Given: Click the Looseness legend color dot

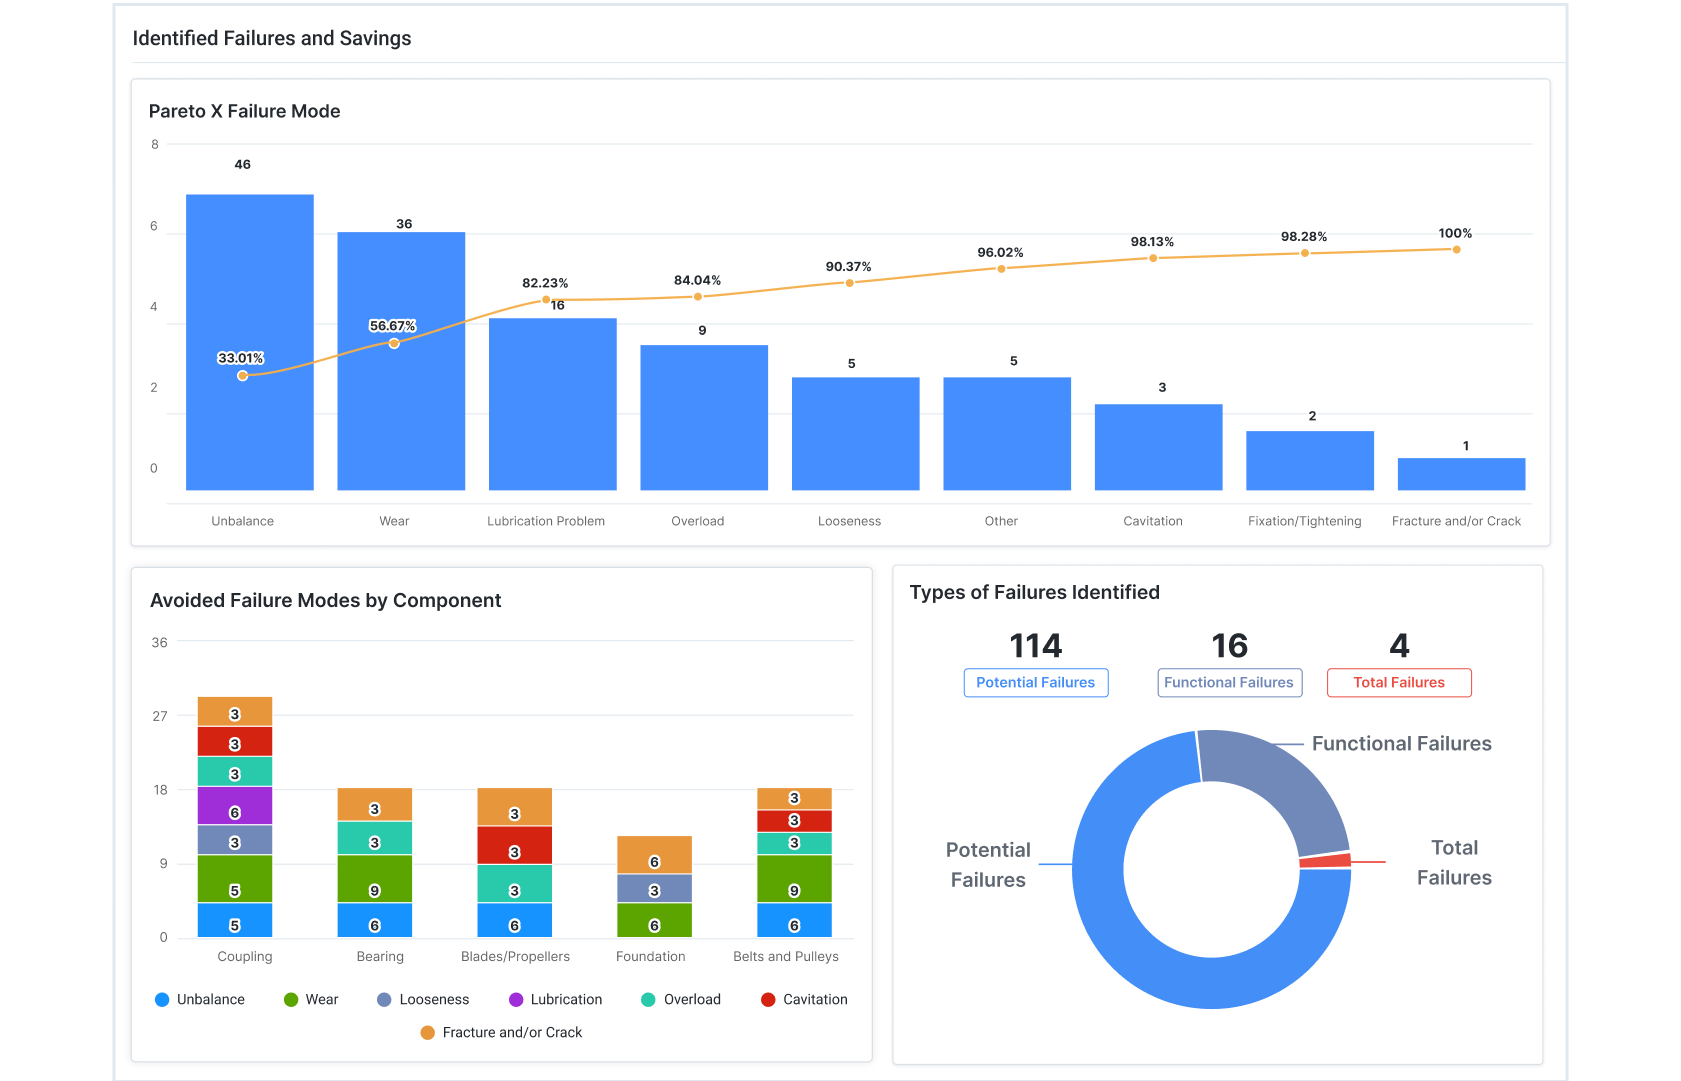Looking at the screenshot, I should [384, 1000].
